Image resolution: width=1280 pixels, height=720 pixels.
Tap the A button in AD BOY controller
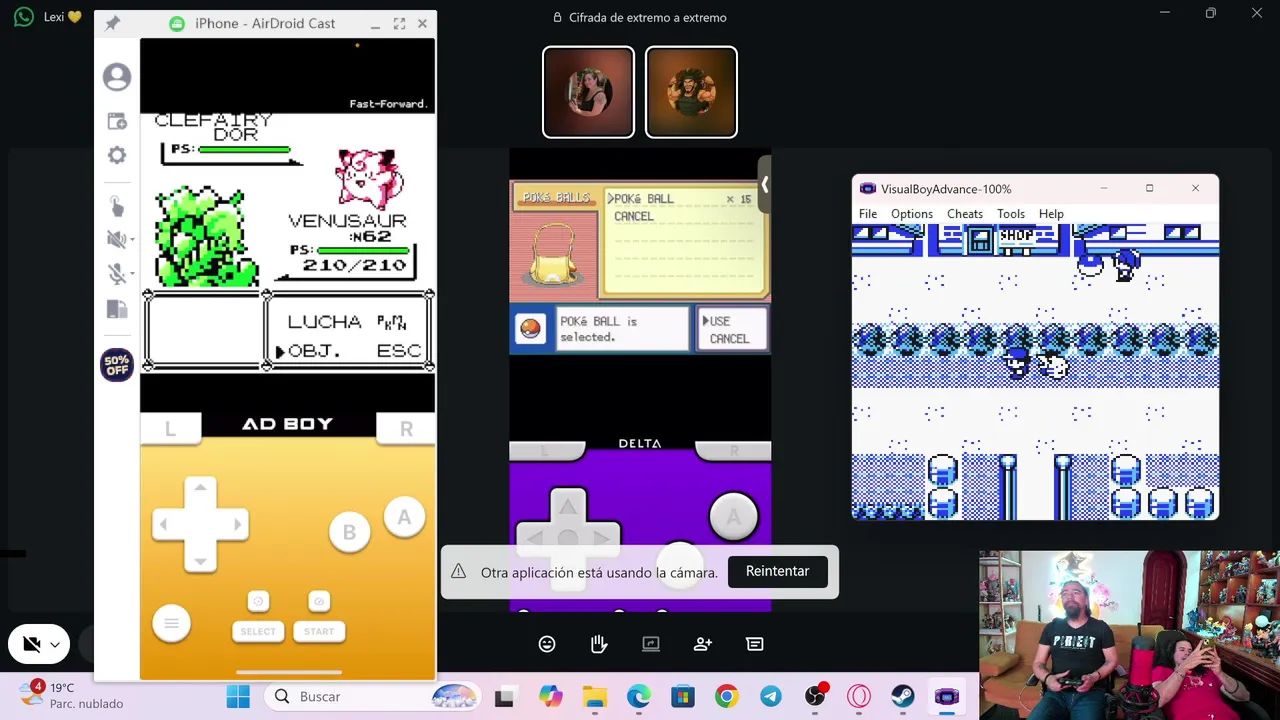coord(404,517)
